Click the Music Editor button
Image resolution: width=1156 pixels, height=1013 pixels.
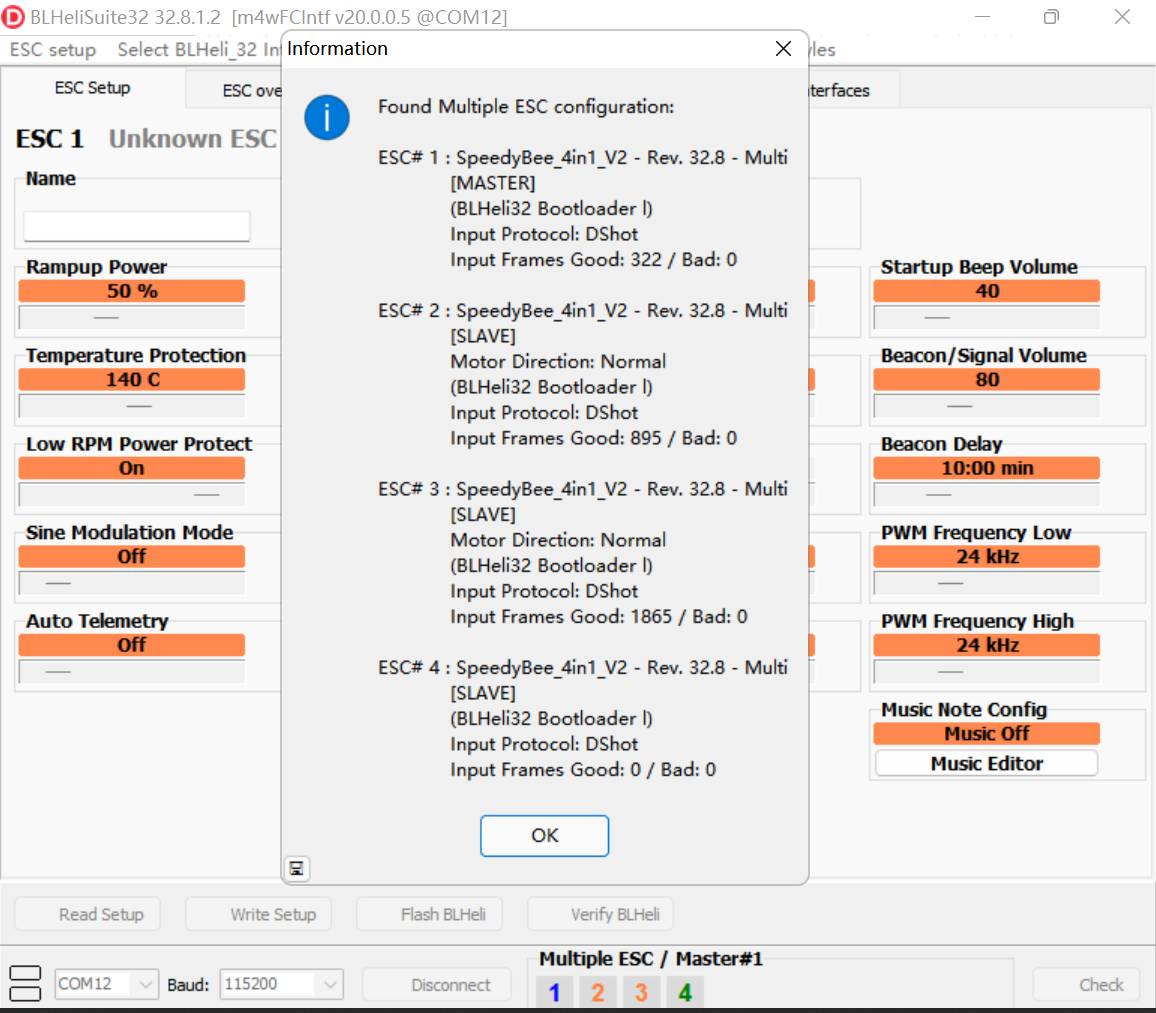[986, 764]
